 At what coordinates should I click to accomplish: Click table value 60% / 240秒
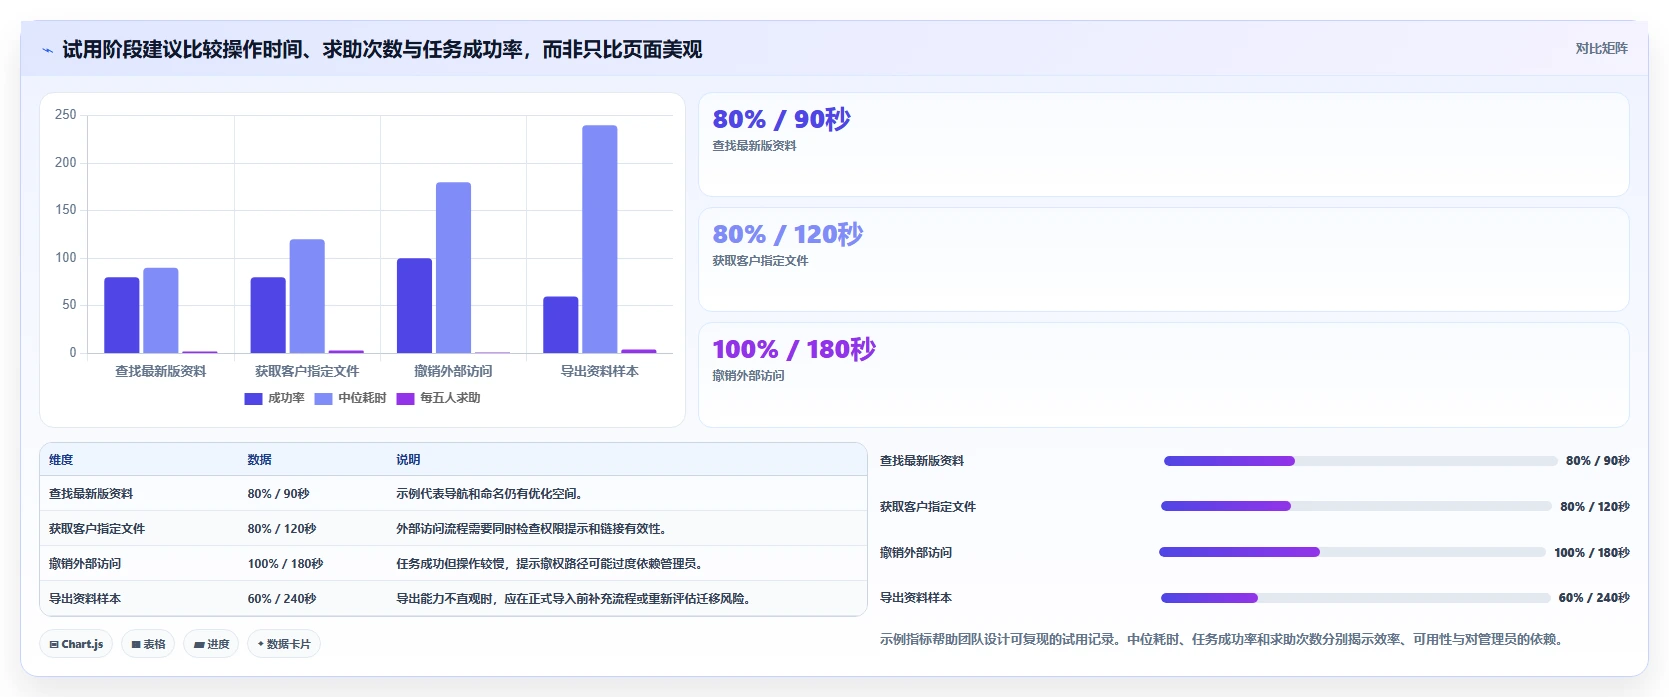[282, 599]
